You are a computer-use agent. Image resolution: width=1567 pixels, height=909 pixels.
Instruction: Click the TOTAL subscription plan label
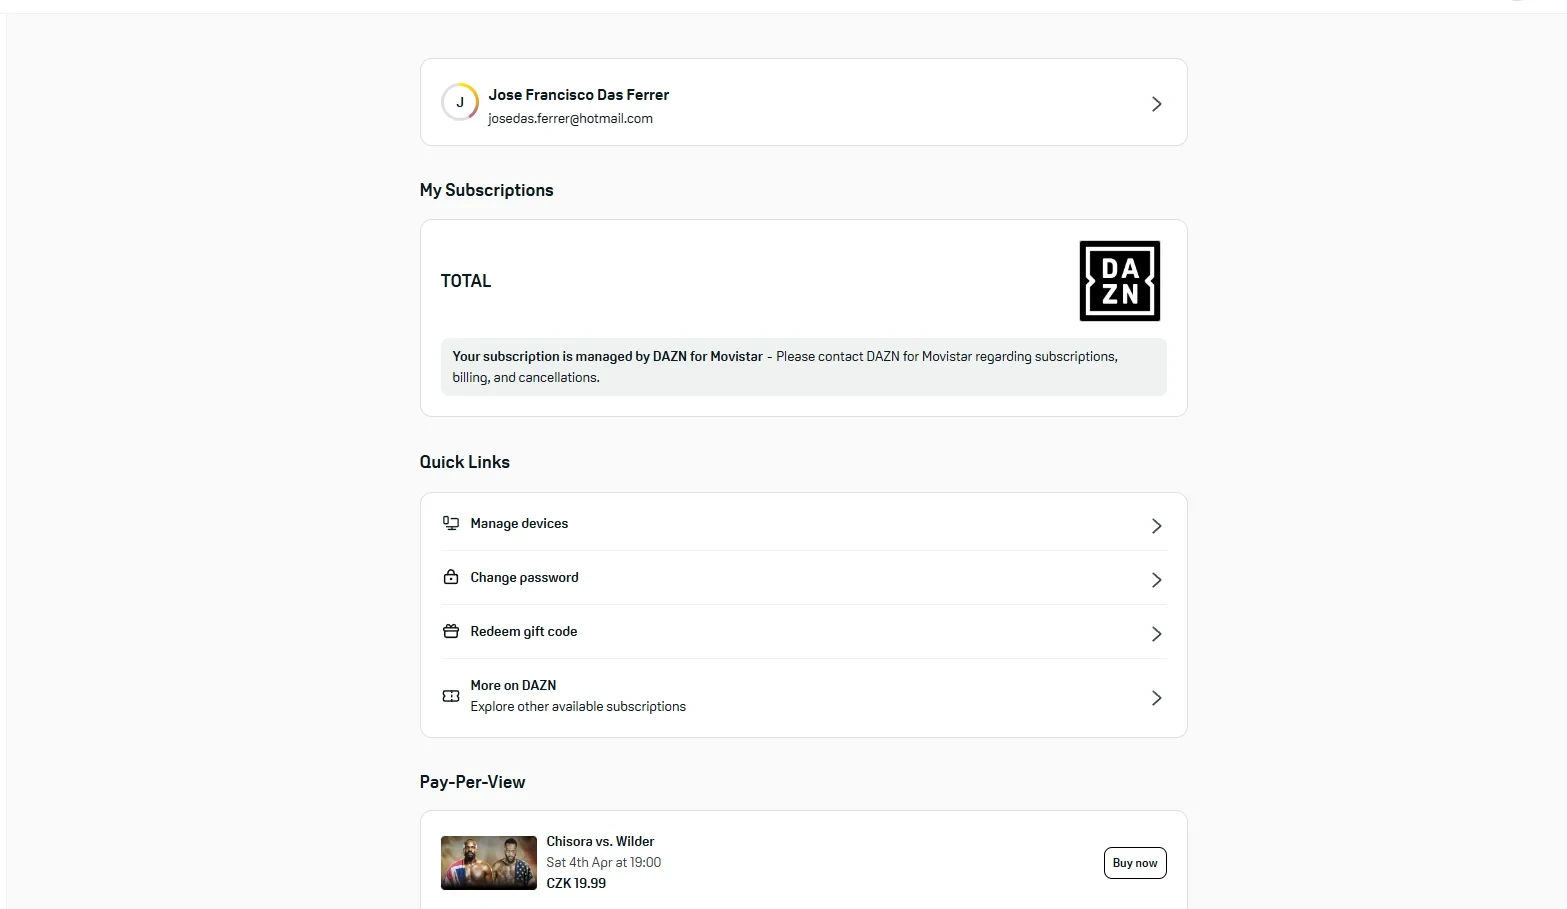[x=466, y=281]
